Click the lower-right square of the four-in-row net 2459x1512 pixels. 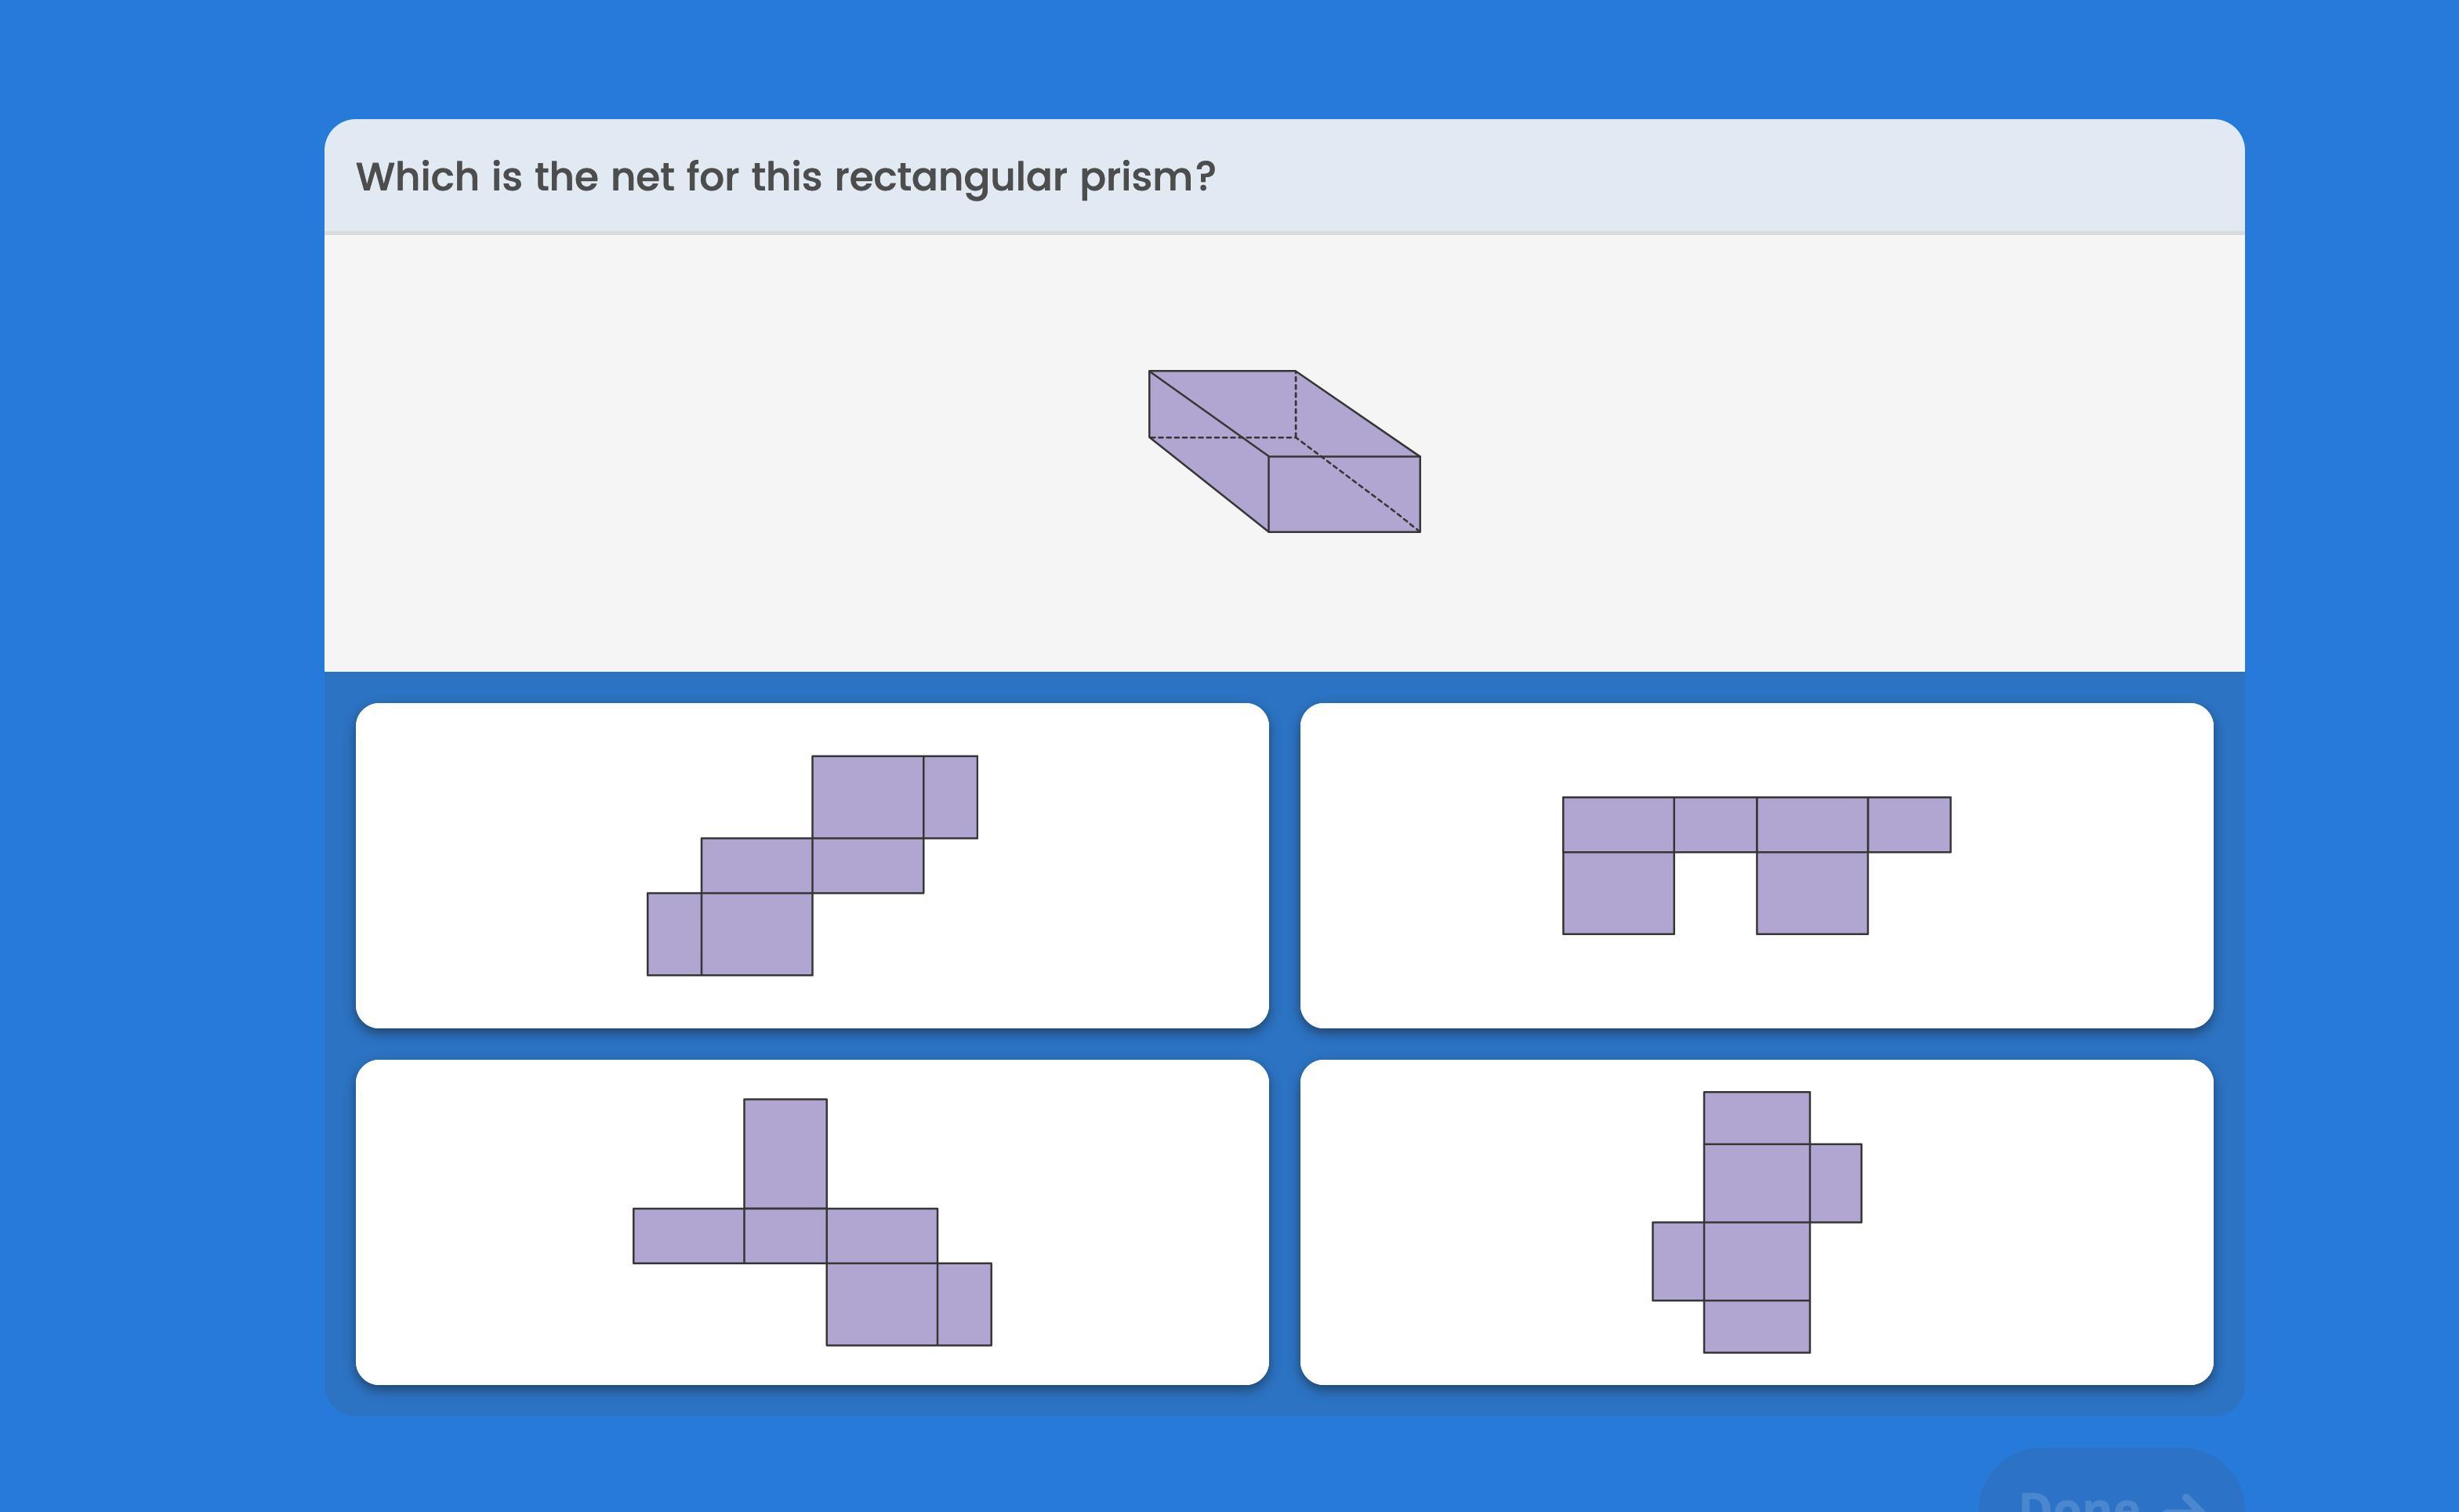(1811, 893)
